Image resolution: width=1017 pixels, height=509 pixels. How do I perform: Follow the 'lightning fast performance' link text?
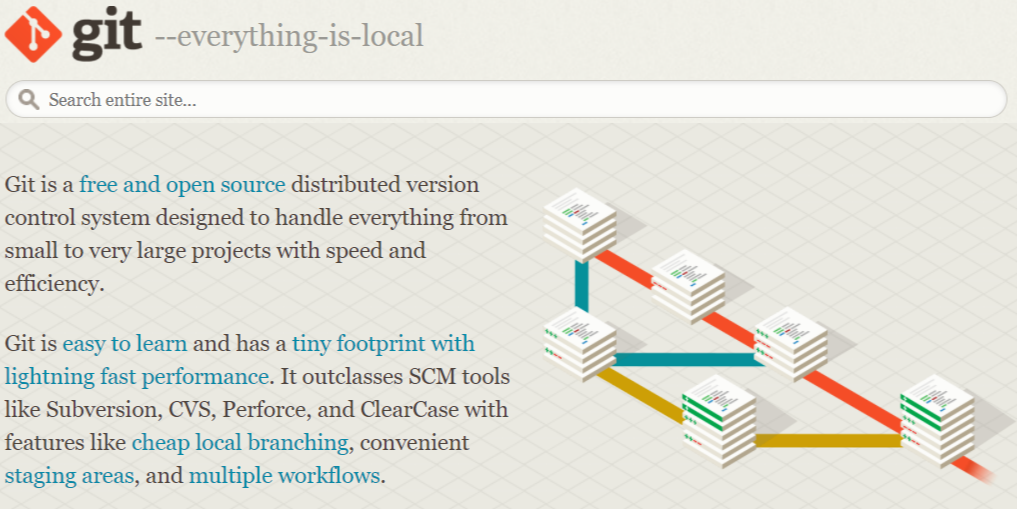click(x=136, y=377)
